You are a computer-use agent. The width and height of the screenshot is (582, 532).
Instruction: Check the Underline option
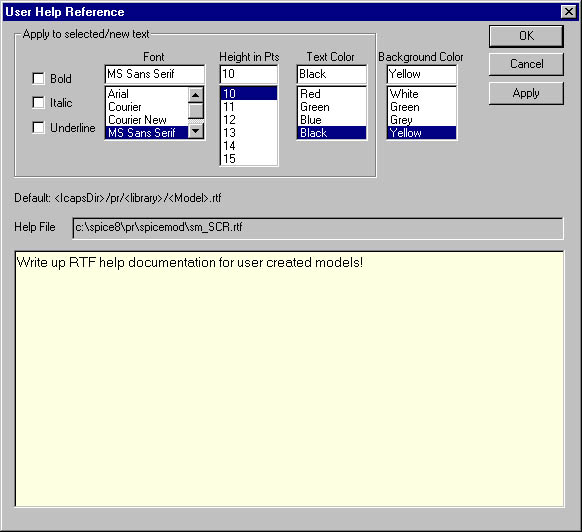pyautogui.click(x=39, y=127)
